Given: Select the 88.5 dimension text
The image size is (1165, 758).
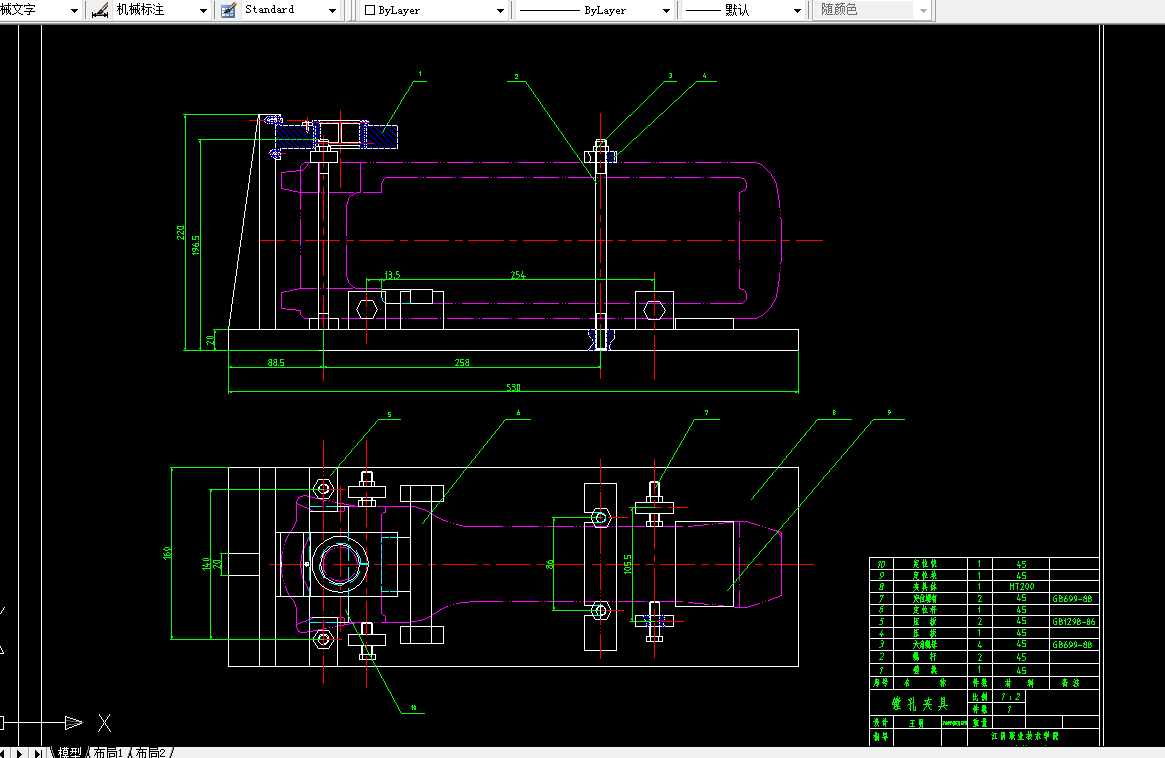Looking at the screenshot, I should [x=276, y=363].
